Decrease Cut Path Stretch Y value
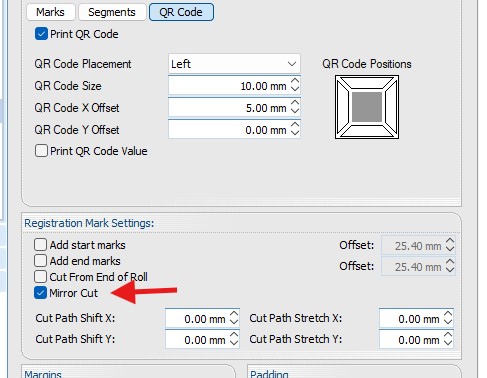This screenshot has width=487, height=378. [448, 344]
